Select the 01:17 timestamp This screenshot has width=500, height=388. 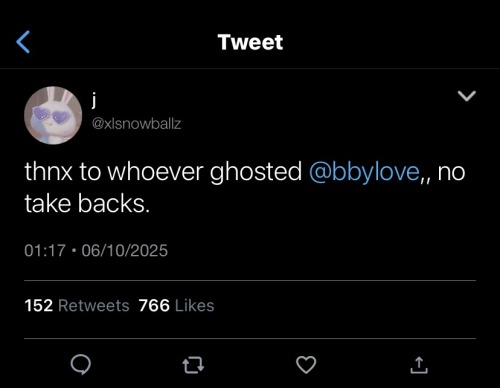(45, 251)
